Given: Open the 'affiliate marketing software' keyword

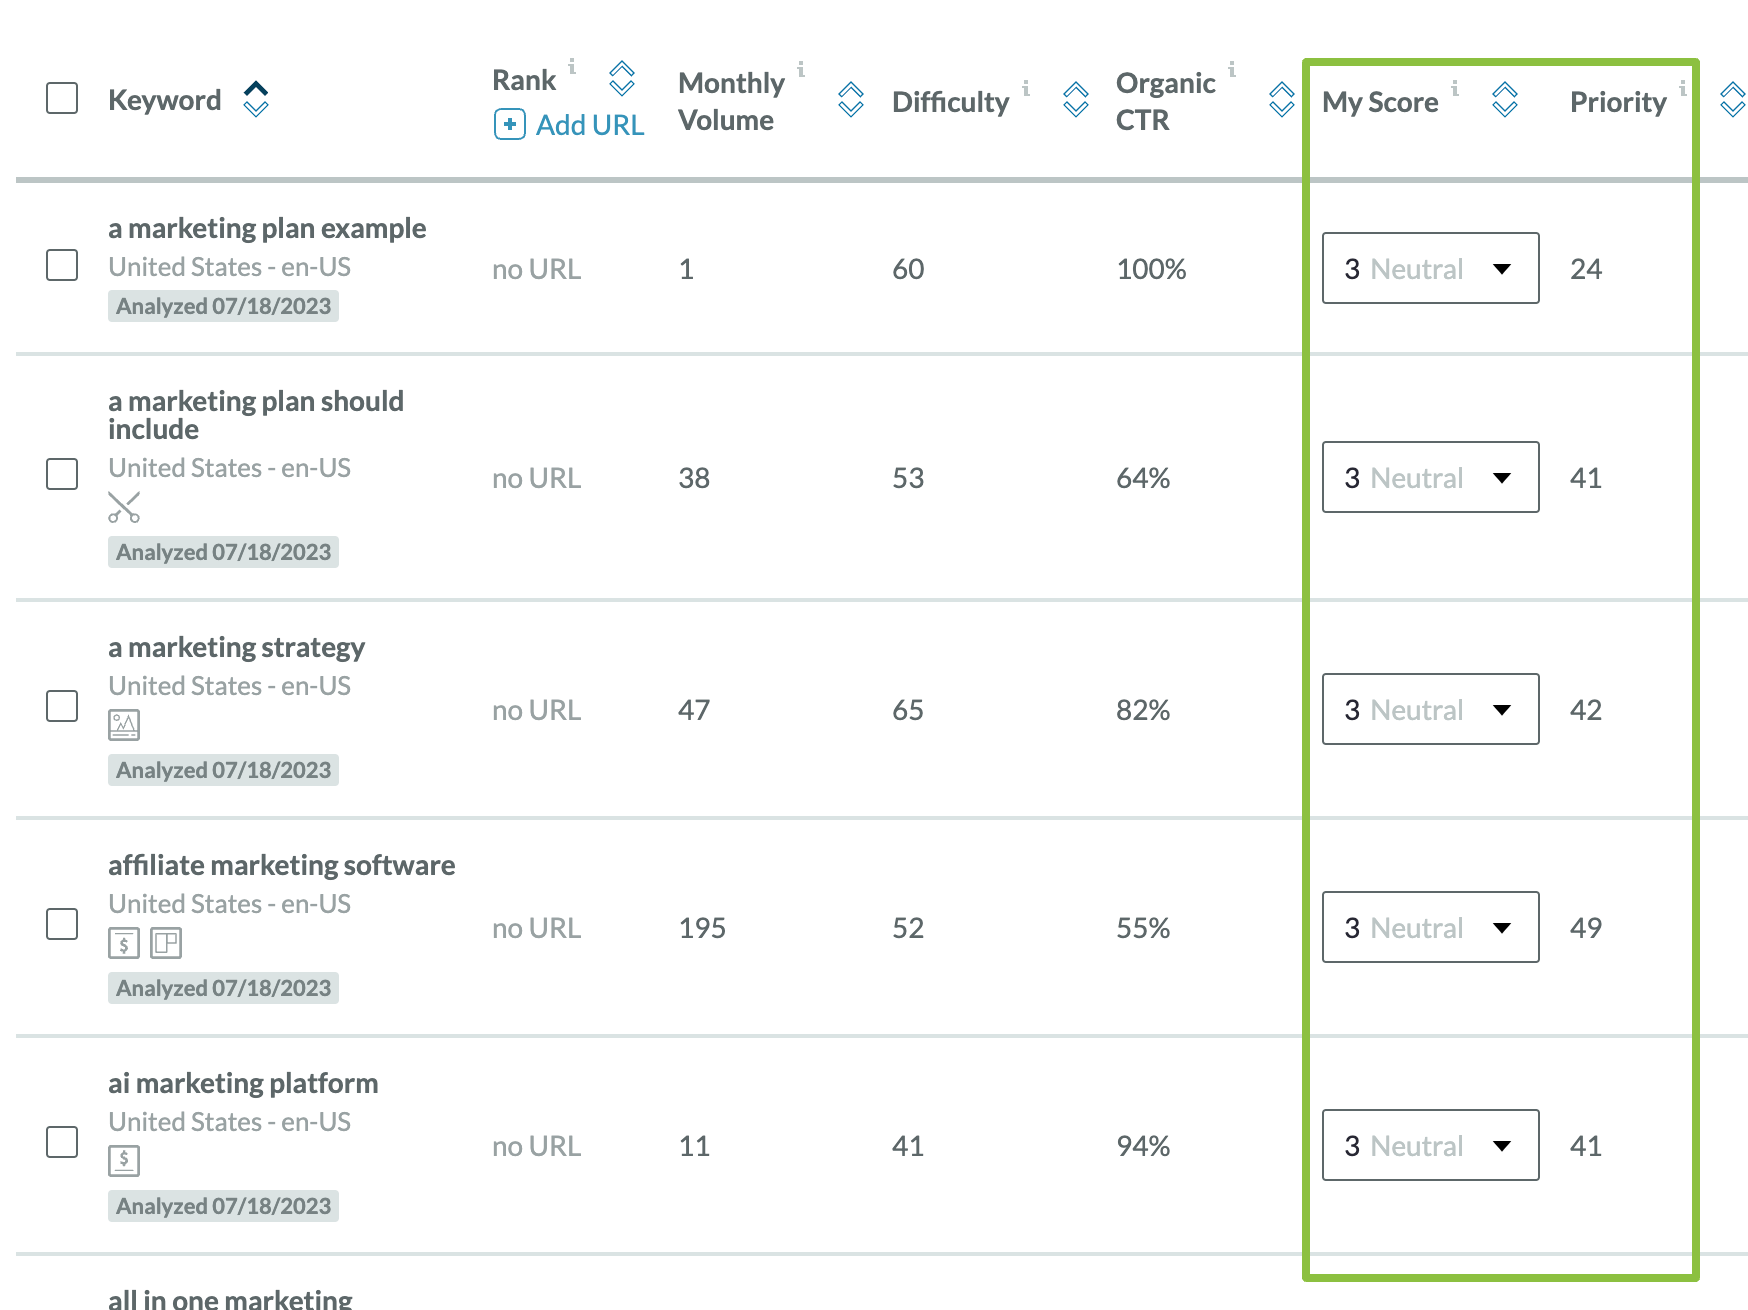Looking at the screenshot, I should 281,865.
